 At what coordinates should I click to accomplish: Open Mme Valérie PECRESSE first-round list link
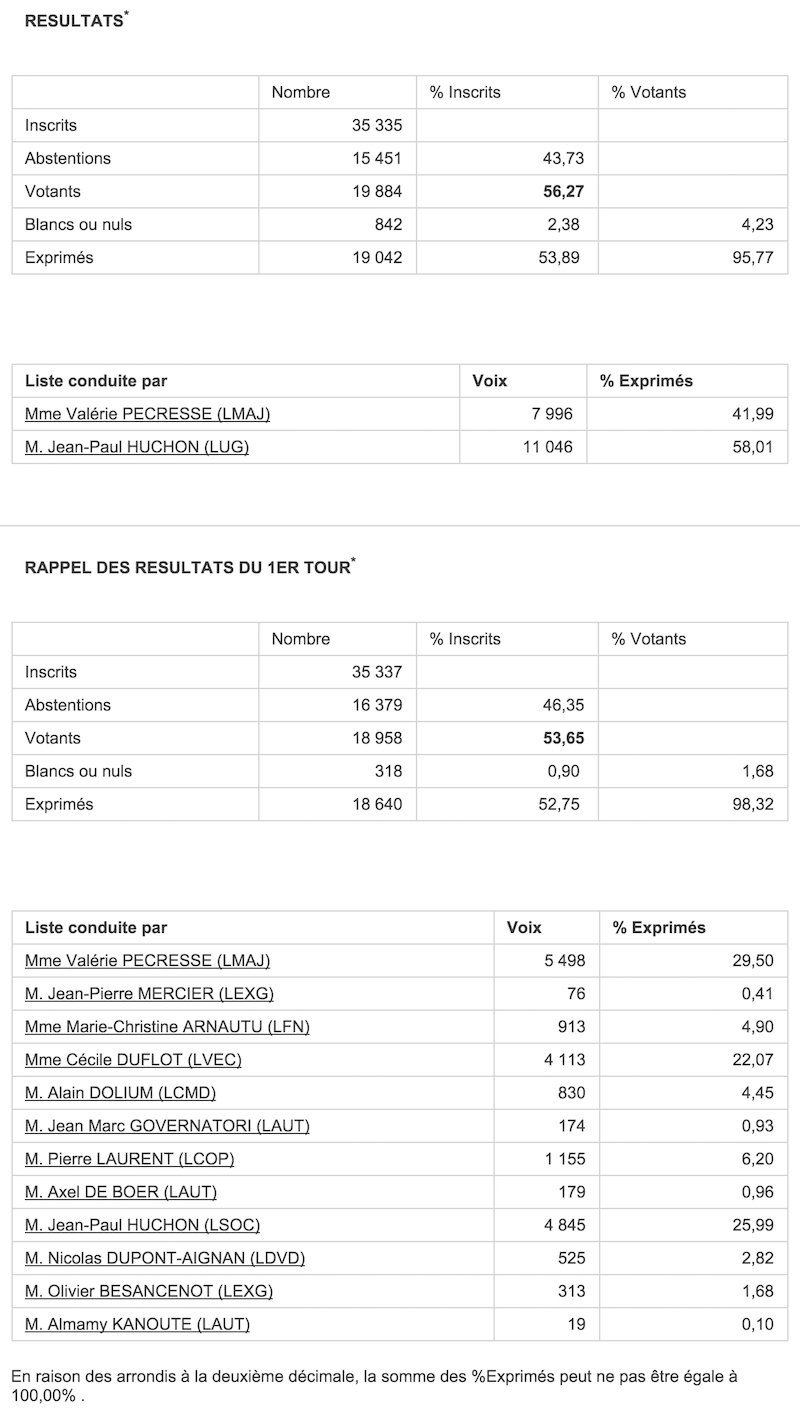click(147, 961)
